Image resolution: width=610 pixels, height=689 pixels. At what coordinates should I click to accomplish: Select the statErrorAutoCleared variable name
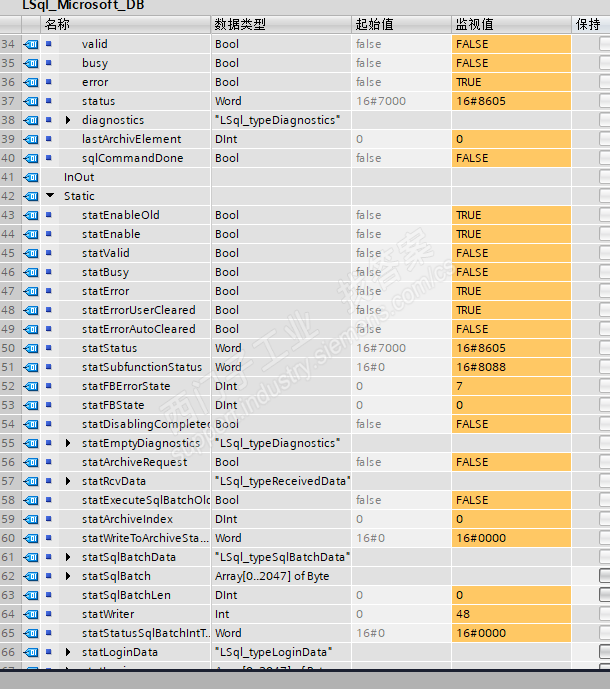click(138, 329)
